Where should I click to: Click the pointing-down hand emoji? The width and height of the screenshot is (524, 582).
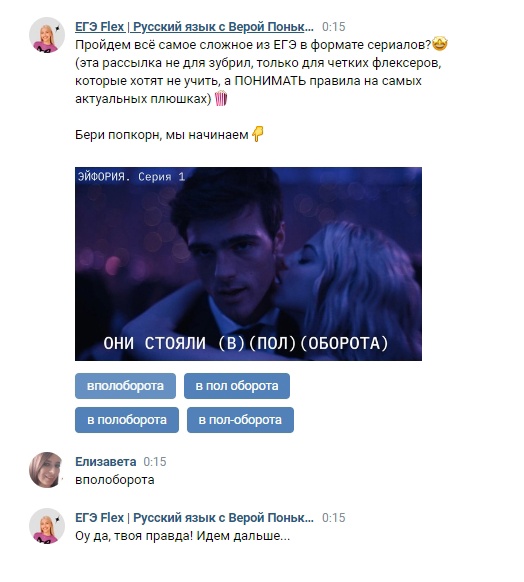(x=258, y=134)
